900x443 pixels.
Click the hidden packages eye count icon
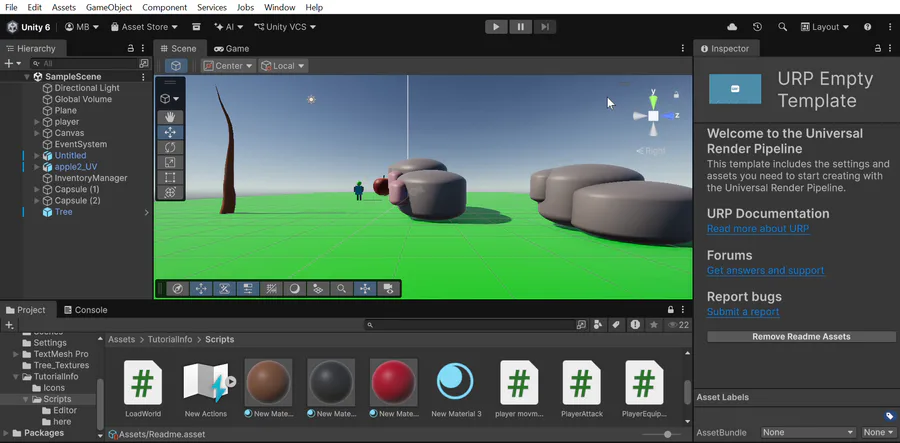point(678,325)
